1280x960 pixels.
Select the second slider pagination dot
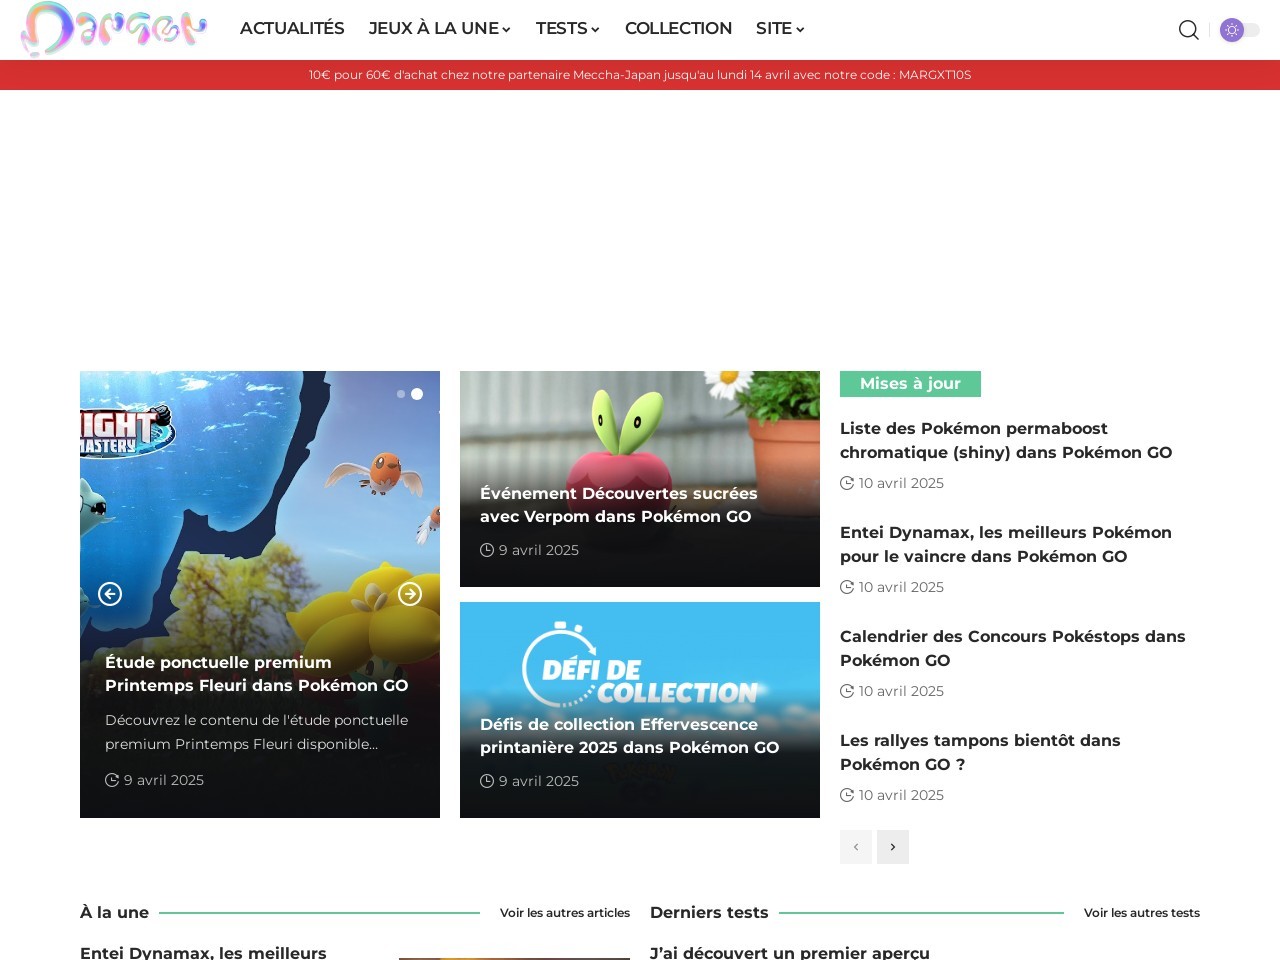pos(417,394)
